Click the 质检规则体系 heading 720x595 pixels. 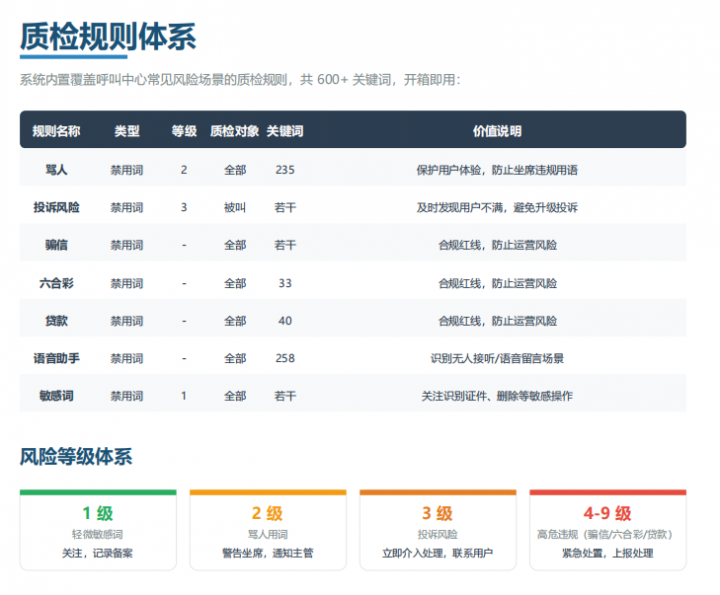click(108, 37)
